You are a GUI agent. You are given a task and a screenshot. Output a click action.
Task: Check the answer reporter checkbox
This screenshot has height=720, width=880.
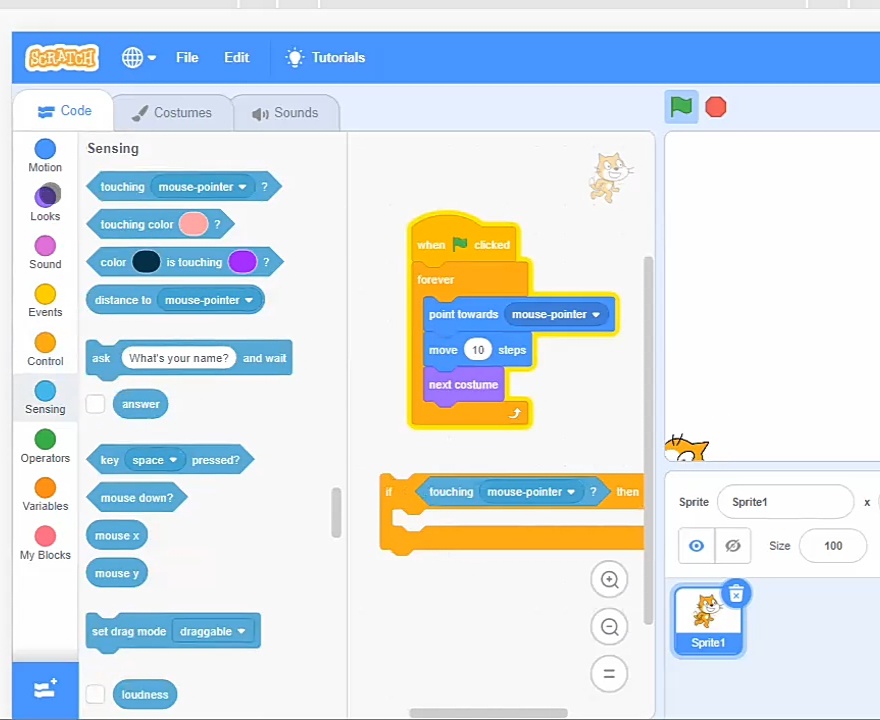pyautogui.click(x=95, y=404)
